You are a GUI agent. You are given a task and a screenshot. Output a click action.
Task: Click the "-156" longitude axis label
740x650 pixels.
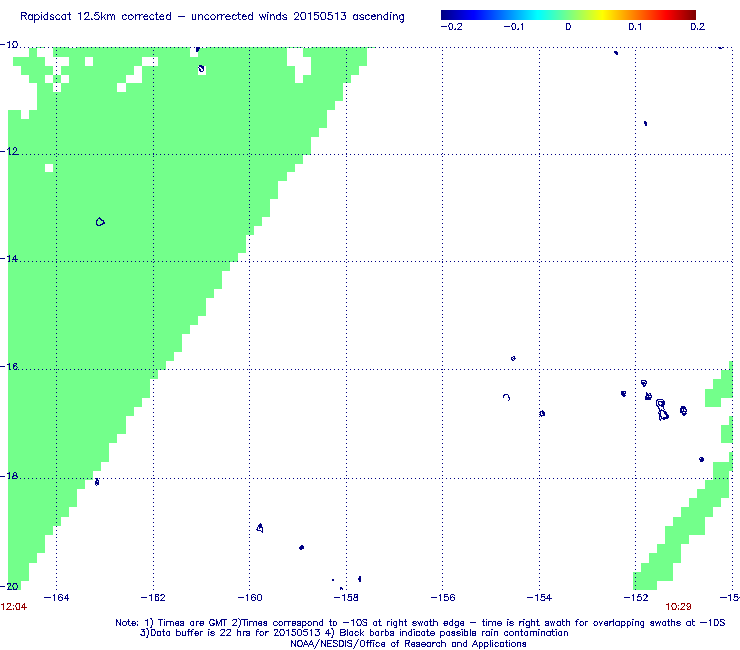443,598
